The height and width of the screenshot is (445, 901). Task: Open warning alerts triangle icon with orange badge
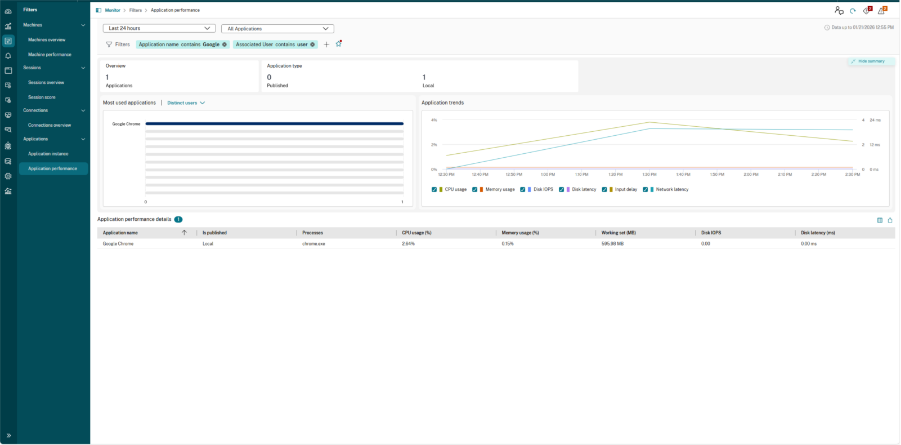[x=882, y=10]
